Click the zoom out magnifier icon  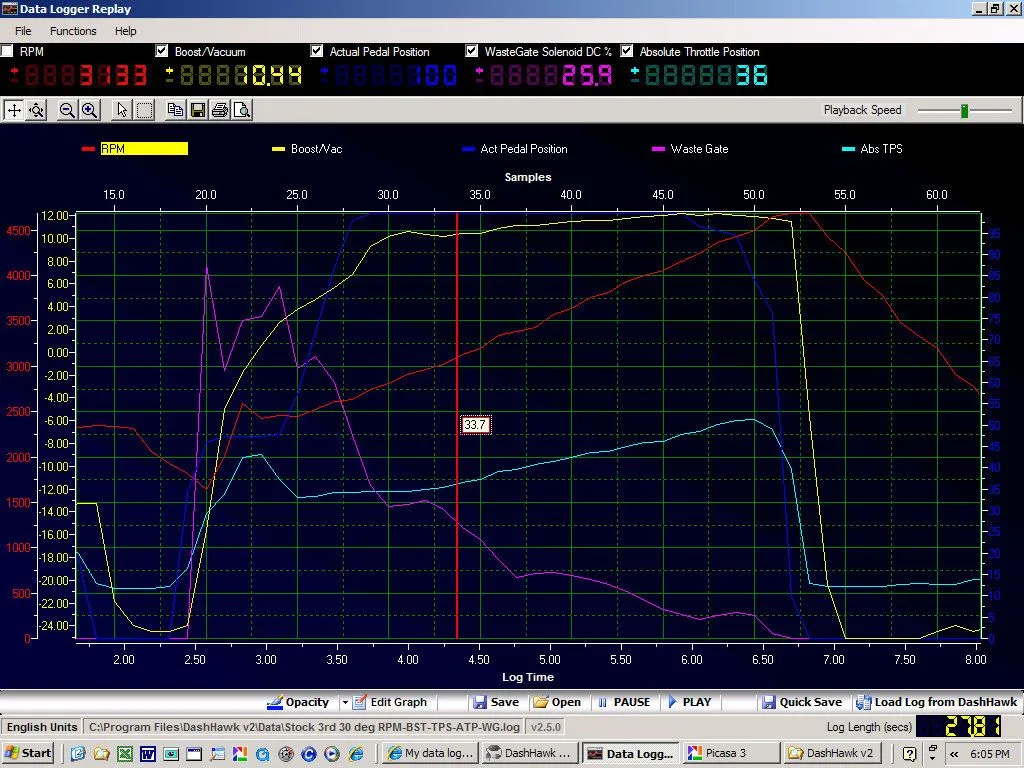67,110
